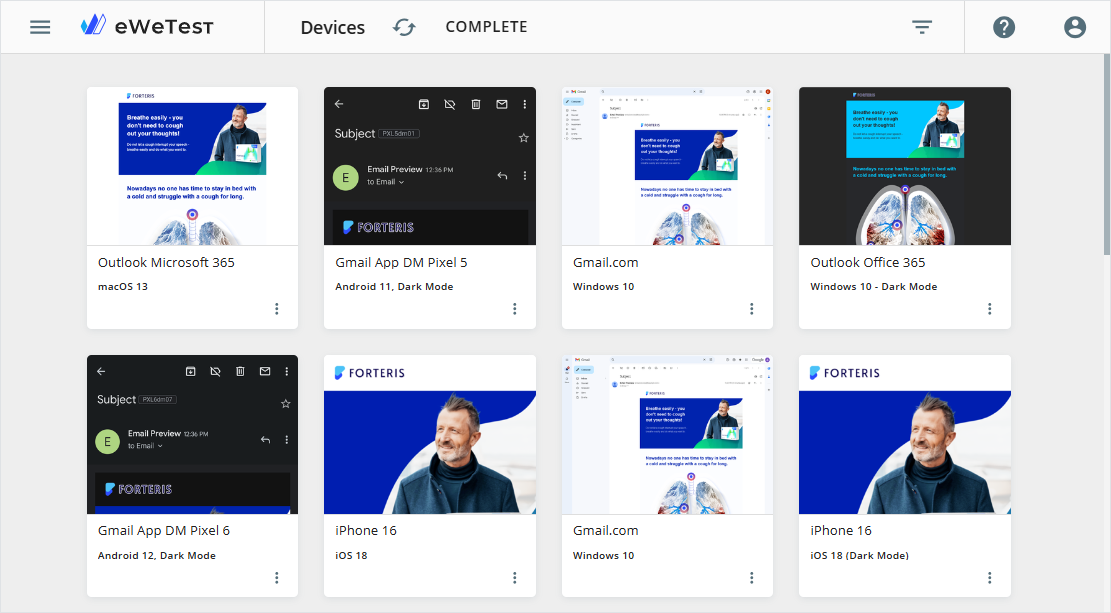
Task: Open more options for Outlook Microsoft 365 card
Action: [277, 309]
